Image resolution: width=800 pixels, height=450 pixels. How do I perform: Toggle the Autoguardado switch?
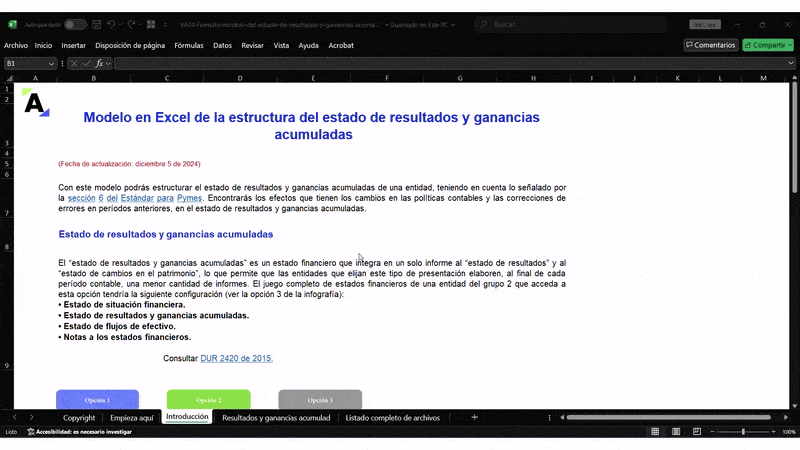click(74, 23)
